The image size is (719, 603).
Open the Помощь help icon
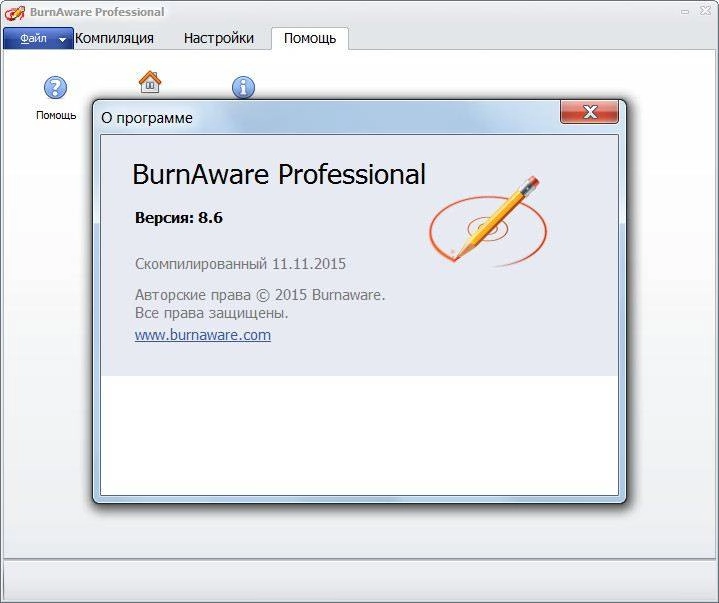(55, 87)
